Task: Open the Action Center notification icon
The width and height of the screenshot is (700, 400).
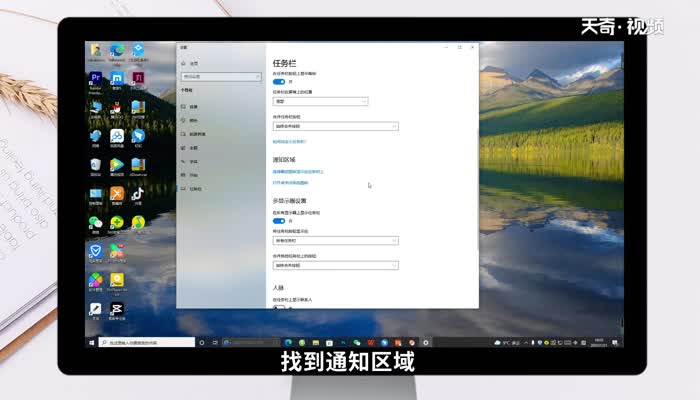Action: tap(615, 342)
